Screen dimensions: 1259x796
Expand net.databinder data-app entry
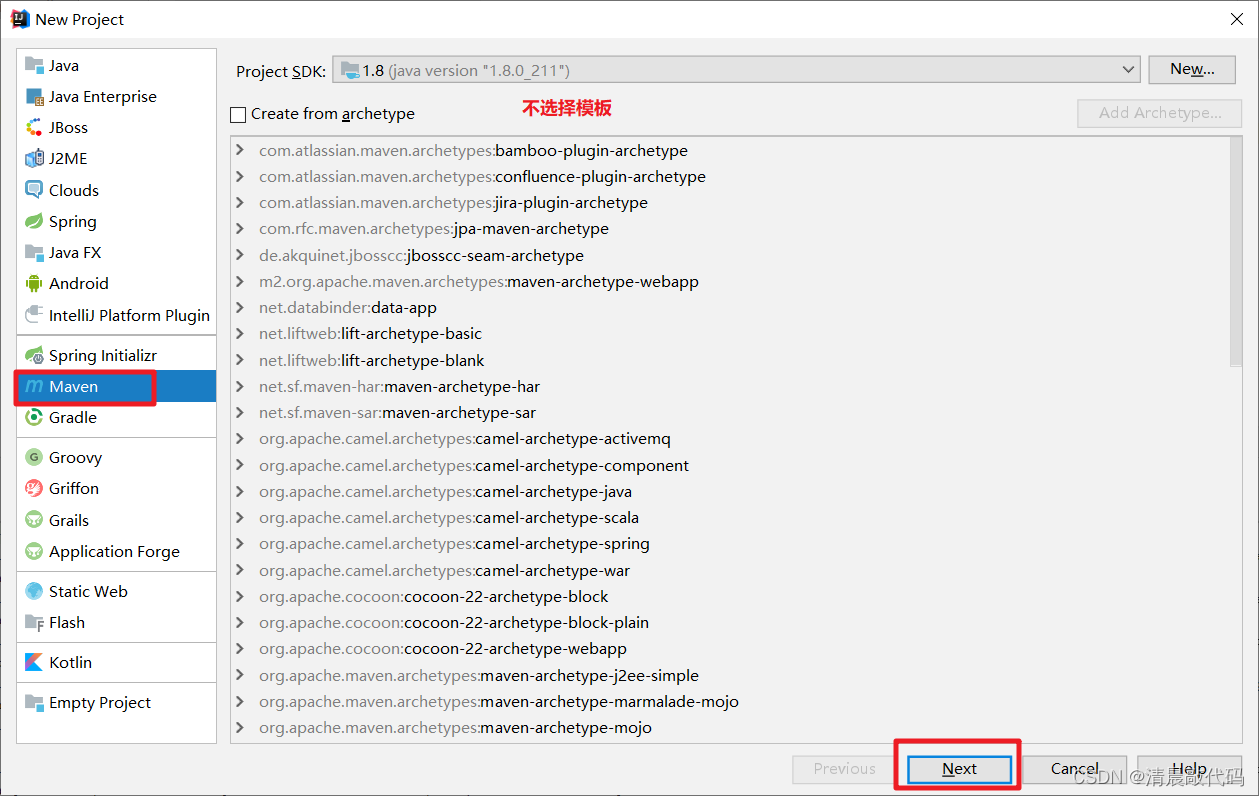coord(240,308)
